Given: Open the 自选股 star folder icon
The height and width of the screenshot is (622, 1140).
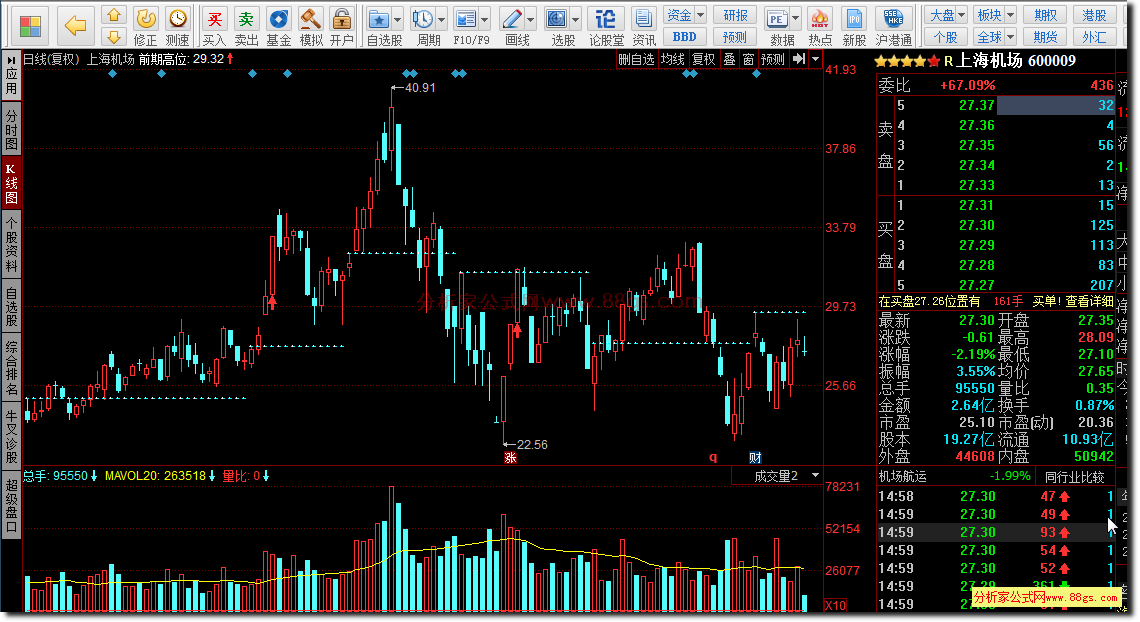Looking at the screenshot, I should [378, 19].
